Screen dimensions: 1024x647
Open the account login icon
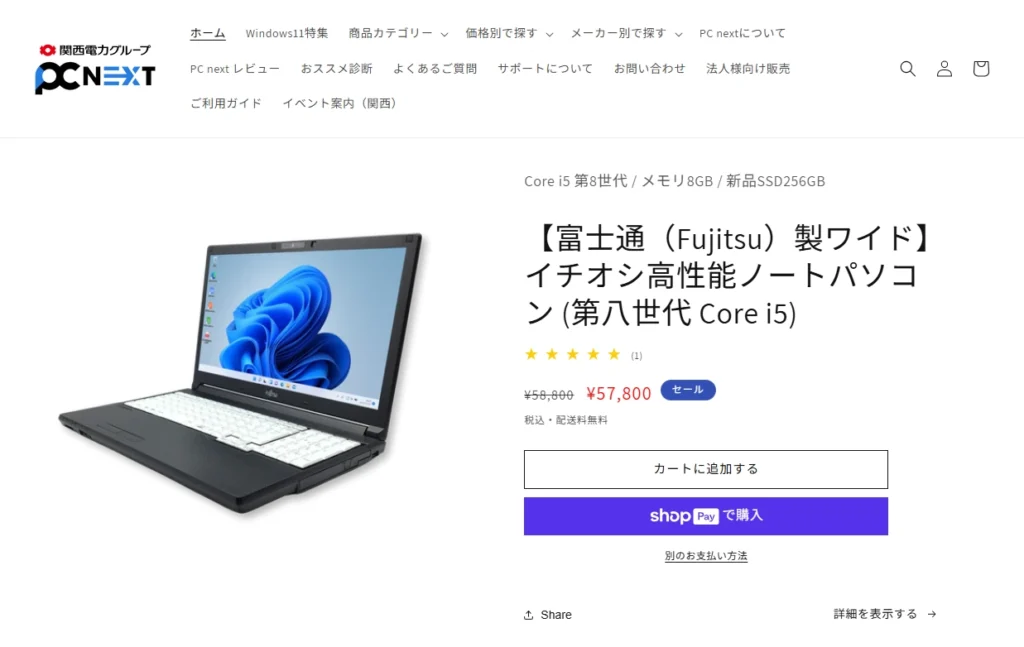(x=944, y=69)
